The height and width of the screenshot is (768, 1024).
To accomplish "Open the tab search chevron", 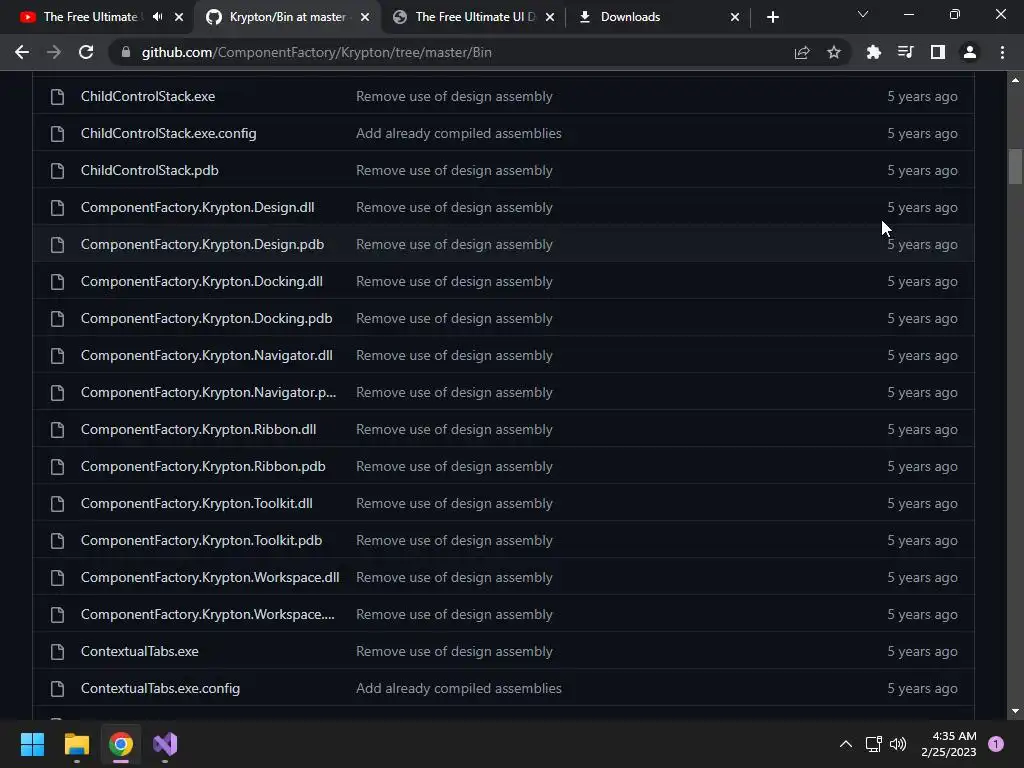I will tap(863, 14).
